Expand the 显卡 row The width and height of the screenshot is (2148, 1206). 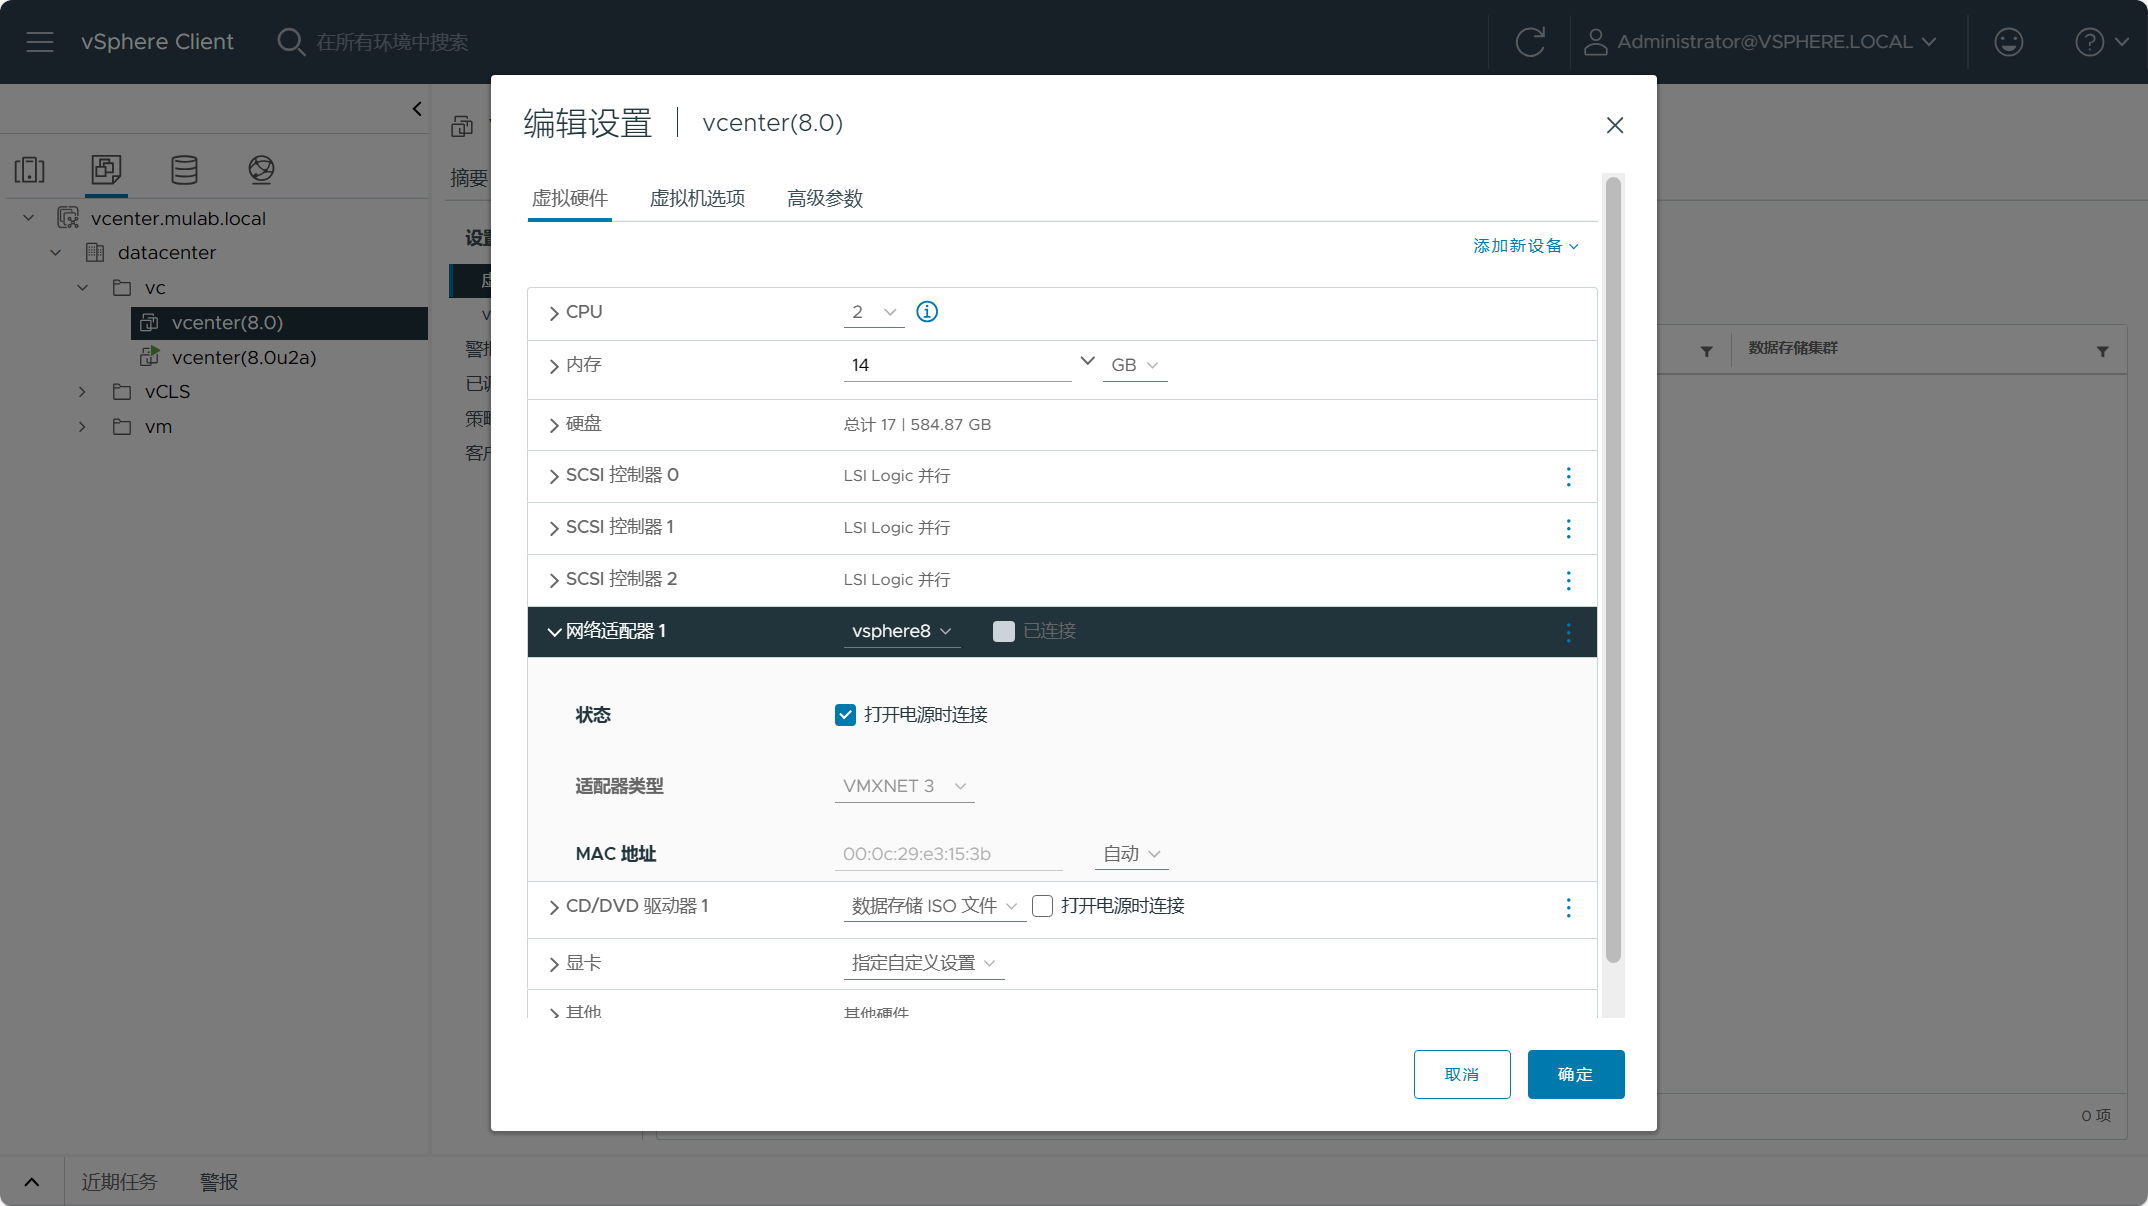[554, 965]
